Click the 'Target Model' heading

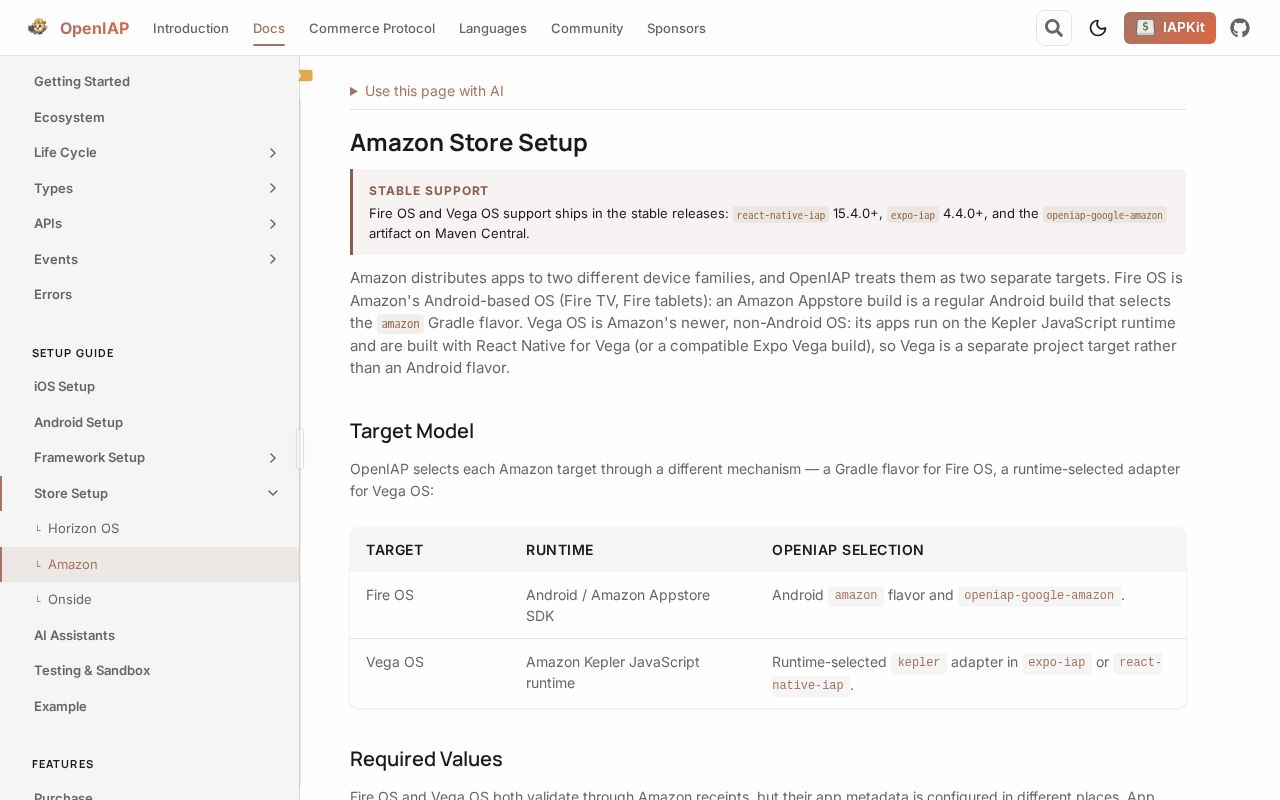[412, 431]
